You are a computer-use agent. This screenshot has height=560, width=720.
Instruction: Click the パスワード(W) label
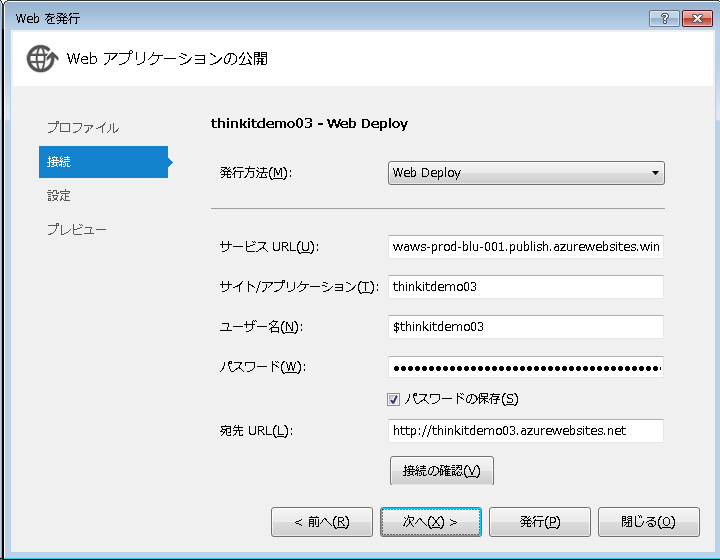[263, 367]
